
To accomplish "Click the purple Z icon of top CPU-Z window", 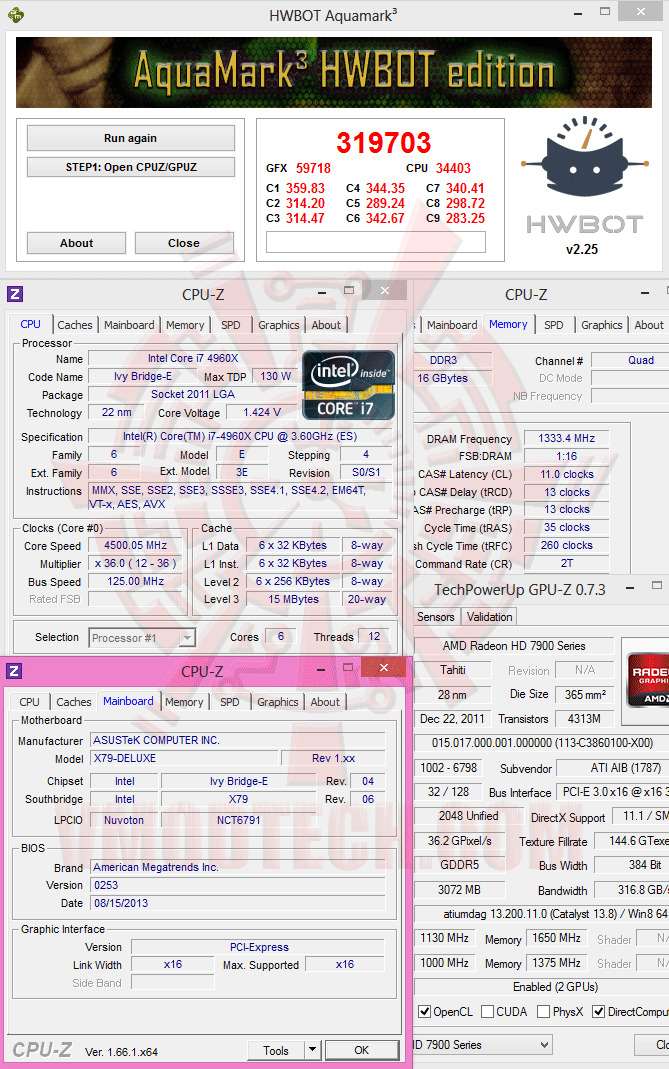I will [x=15, y=295].
